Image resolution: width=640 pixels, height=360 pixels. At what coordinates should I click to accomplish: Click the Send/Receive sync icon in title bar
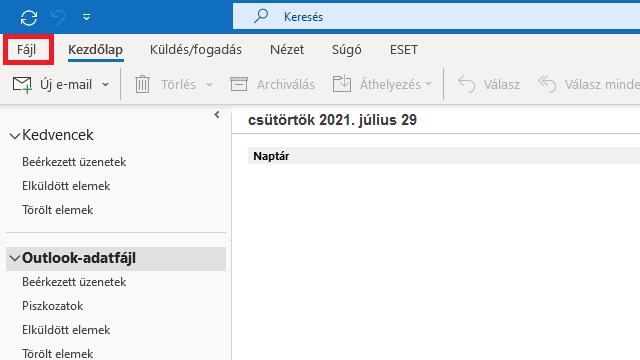[x=29, y=18]
